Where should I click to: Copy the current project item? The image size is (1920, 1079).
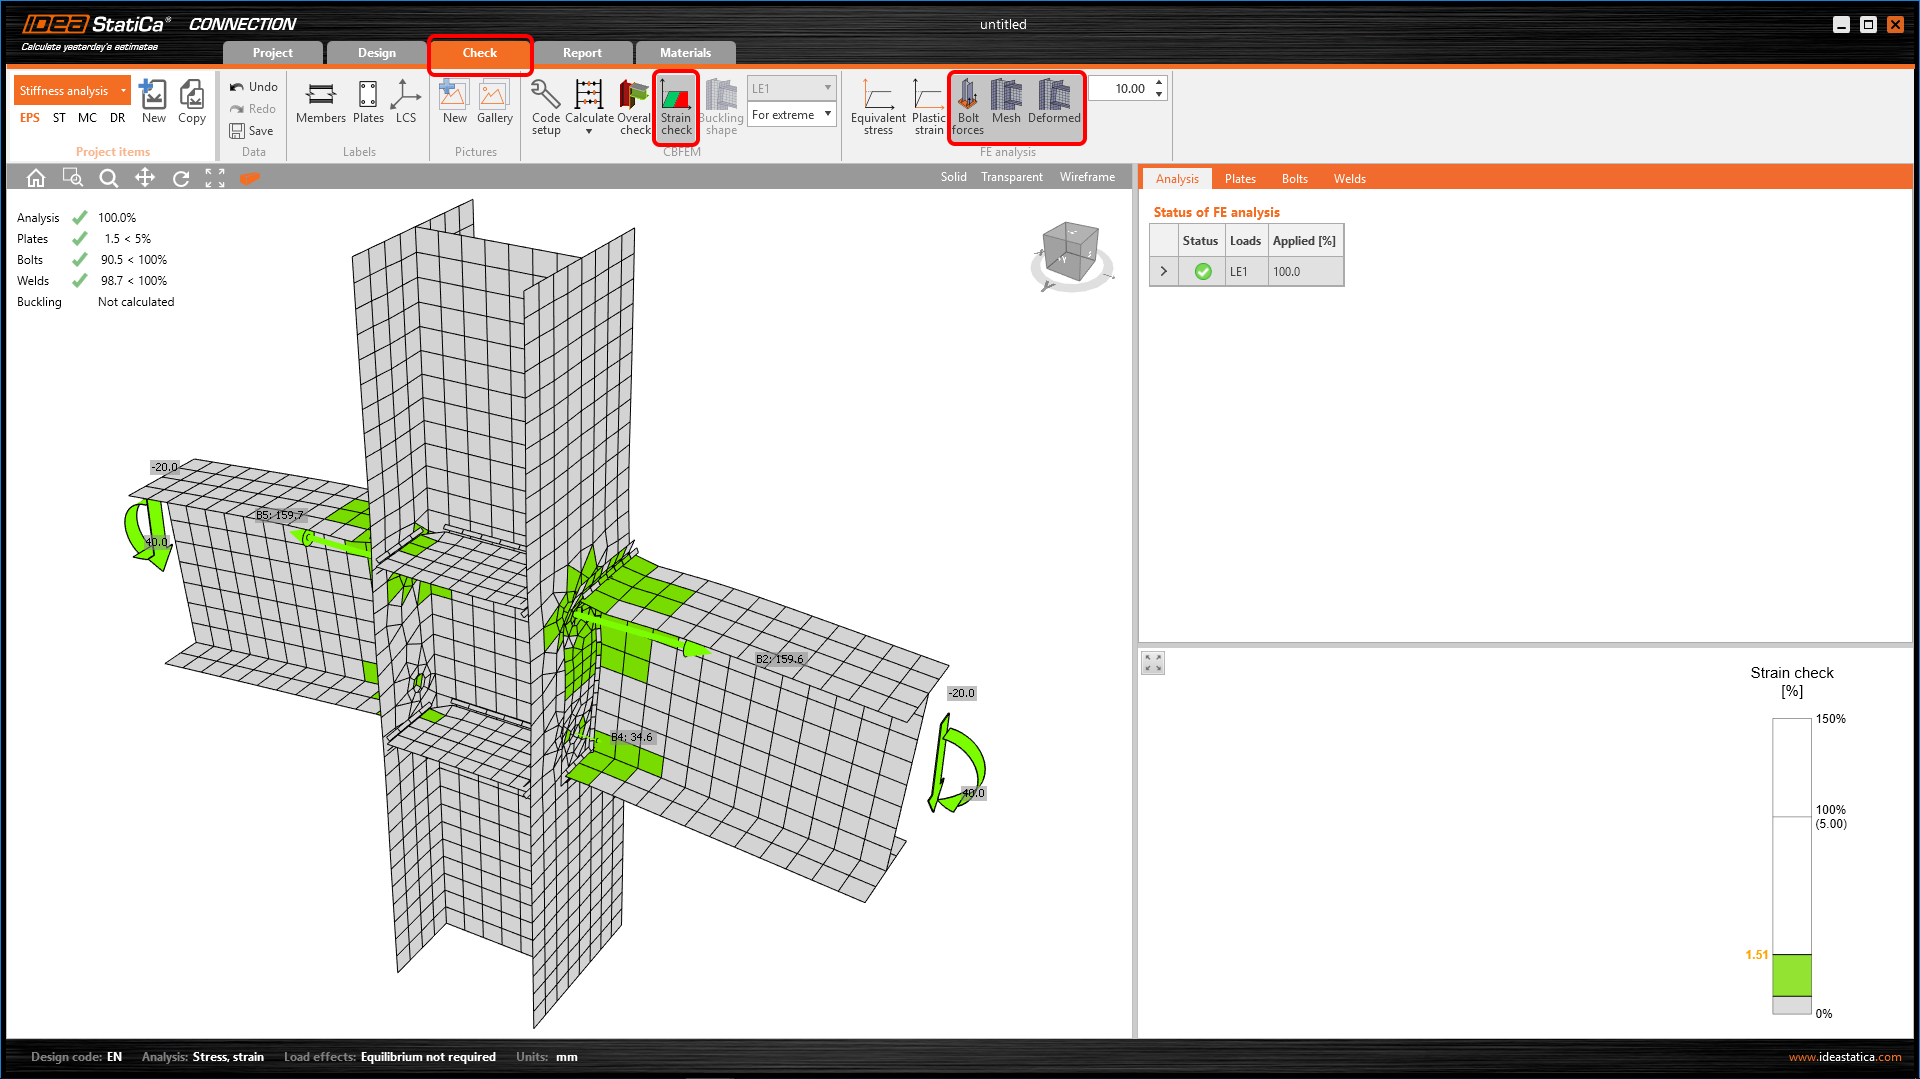click(191, 102)
